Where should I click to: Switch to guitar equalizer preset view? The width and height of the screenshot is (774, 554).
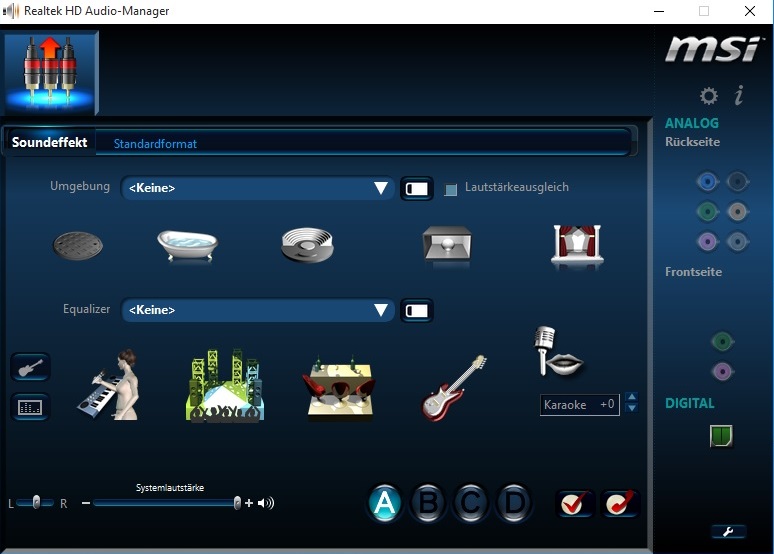click(x=30, y=367)
